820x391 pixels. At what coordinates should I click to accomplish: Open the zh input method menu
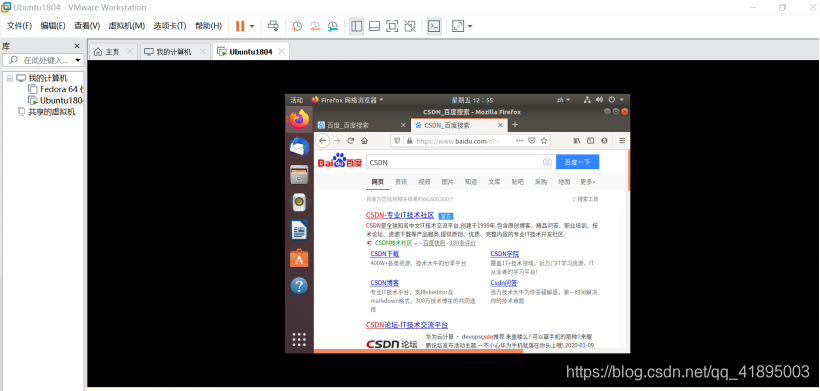pos(563,99)
